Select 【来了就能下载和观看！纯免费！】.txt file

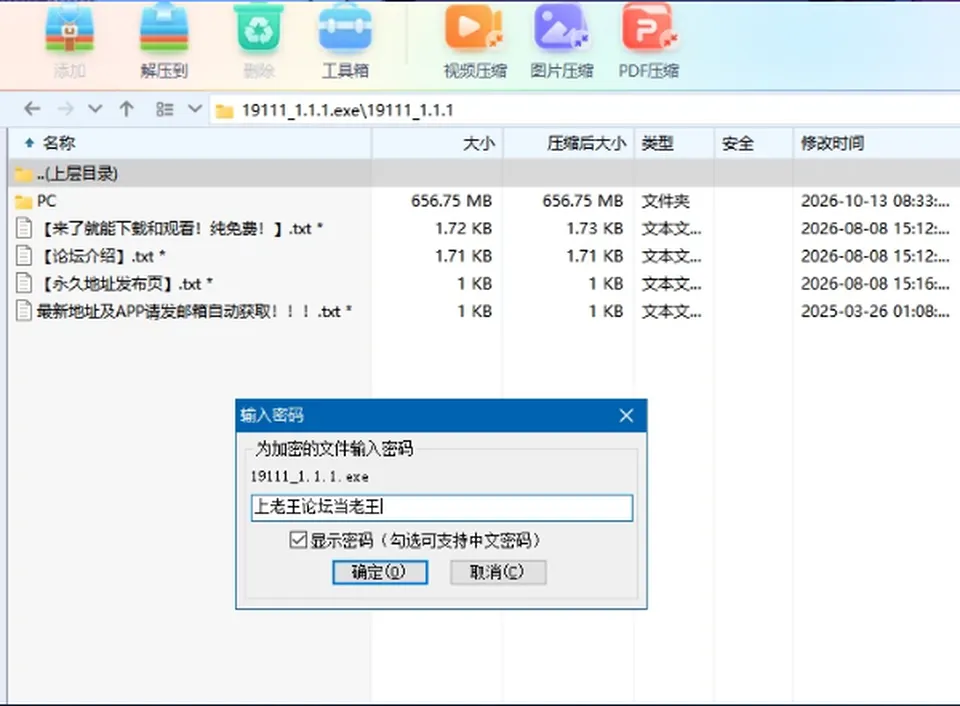click(x=484, y=228)
